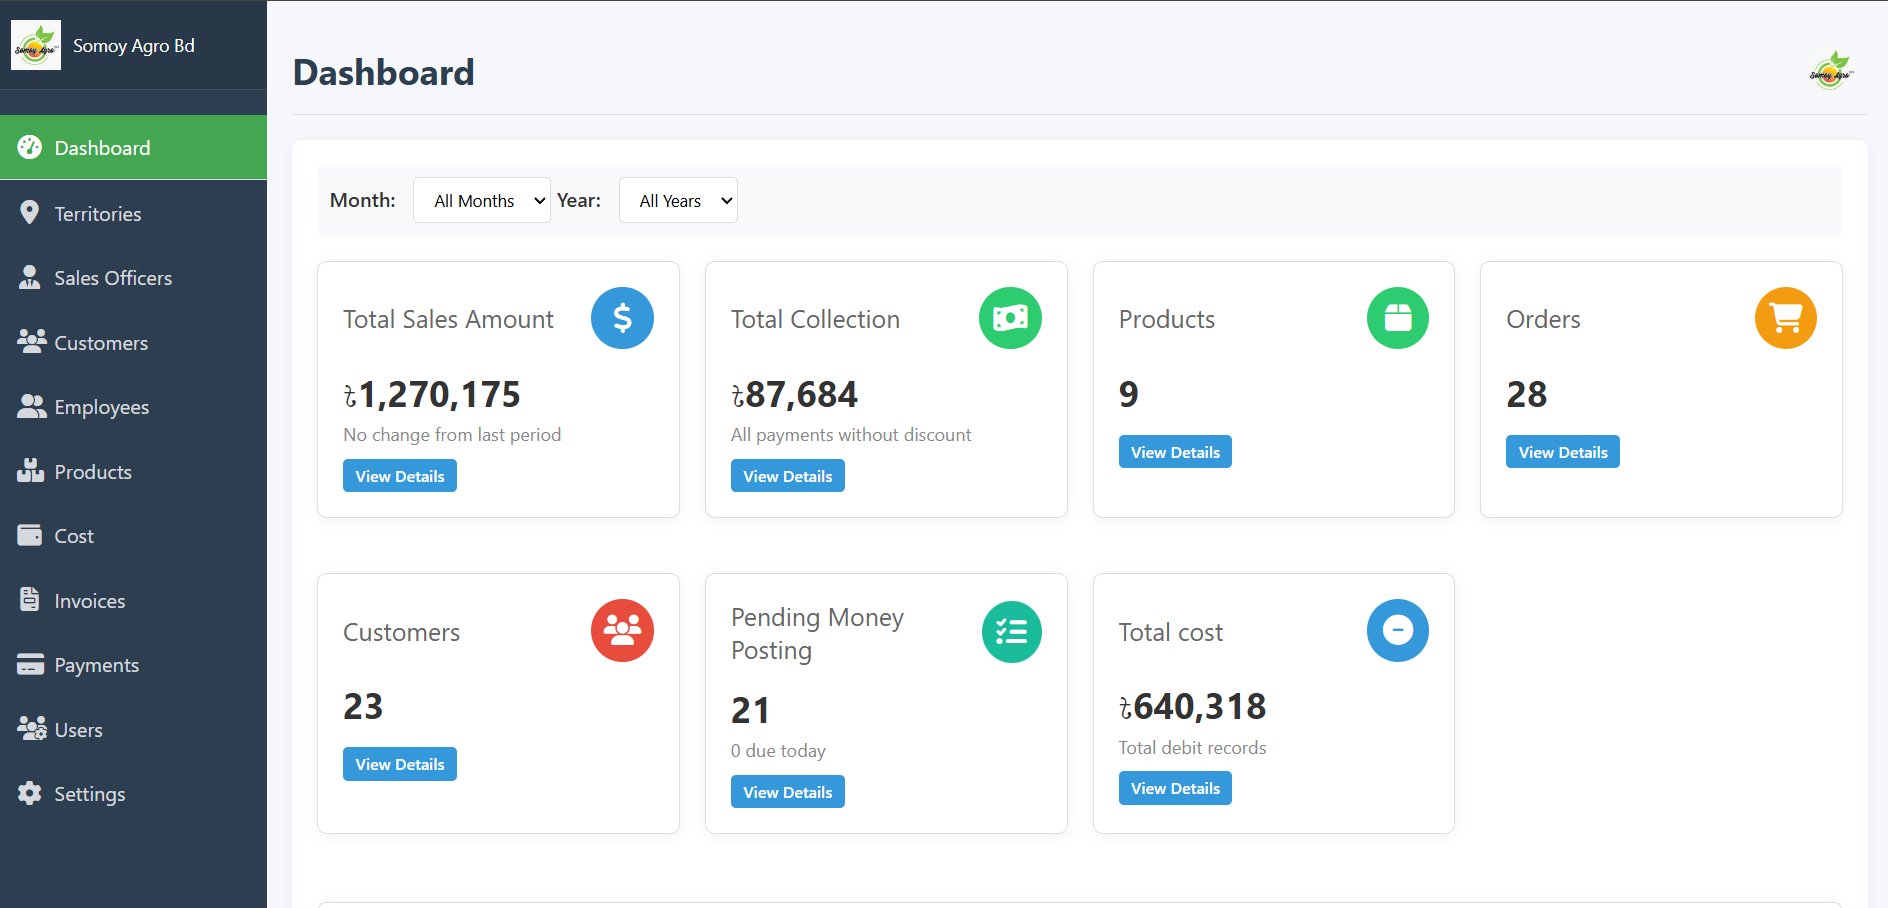Open the Year dropdown showing All Years
The width and height of the screenshot is (1888, 908).
pos(678,201)
